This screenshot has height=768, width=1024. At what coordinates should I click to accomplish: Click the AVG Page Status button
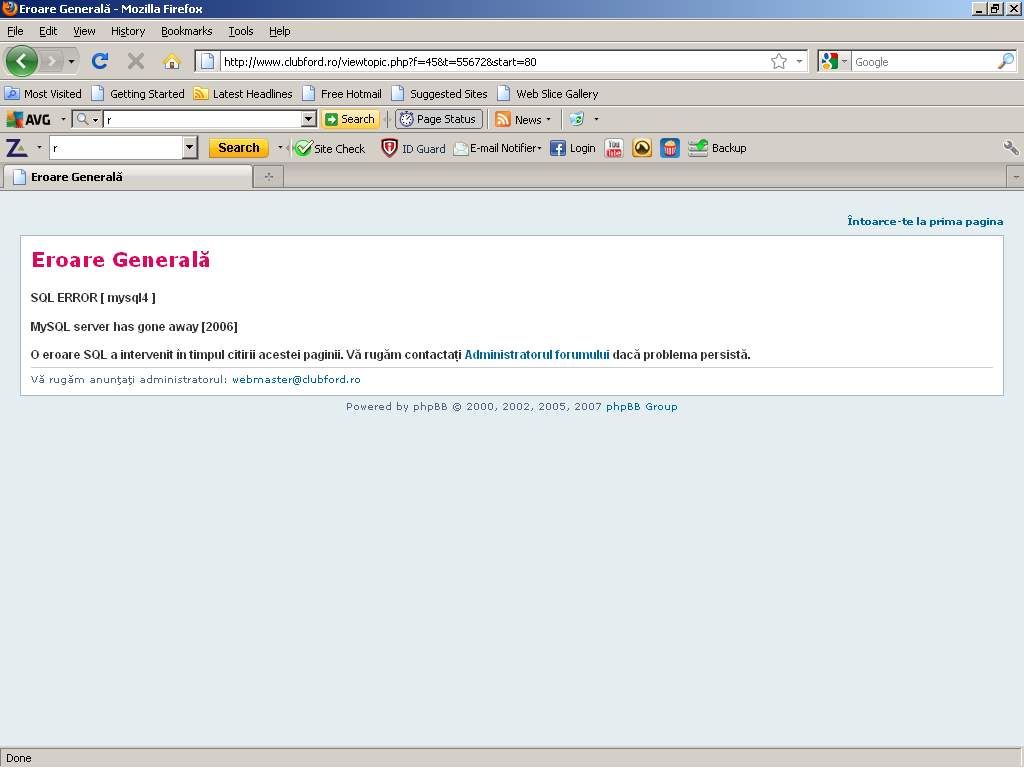[x=439, y=119]
